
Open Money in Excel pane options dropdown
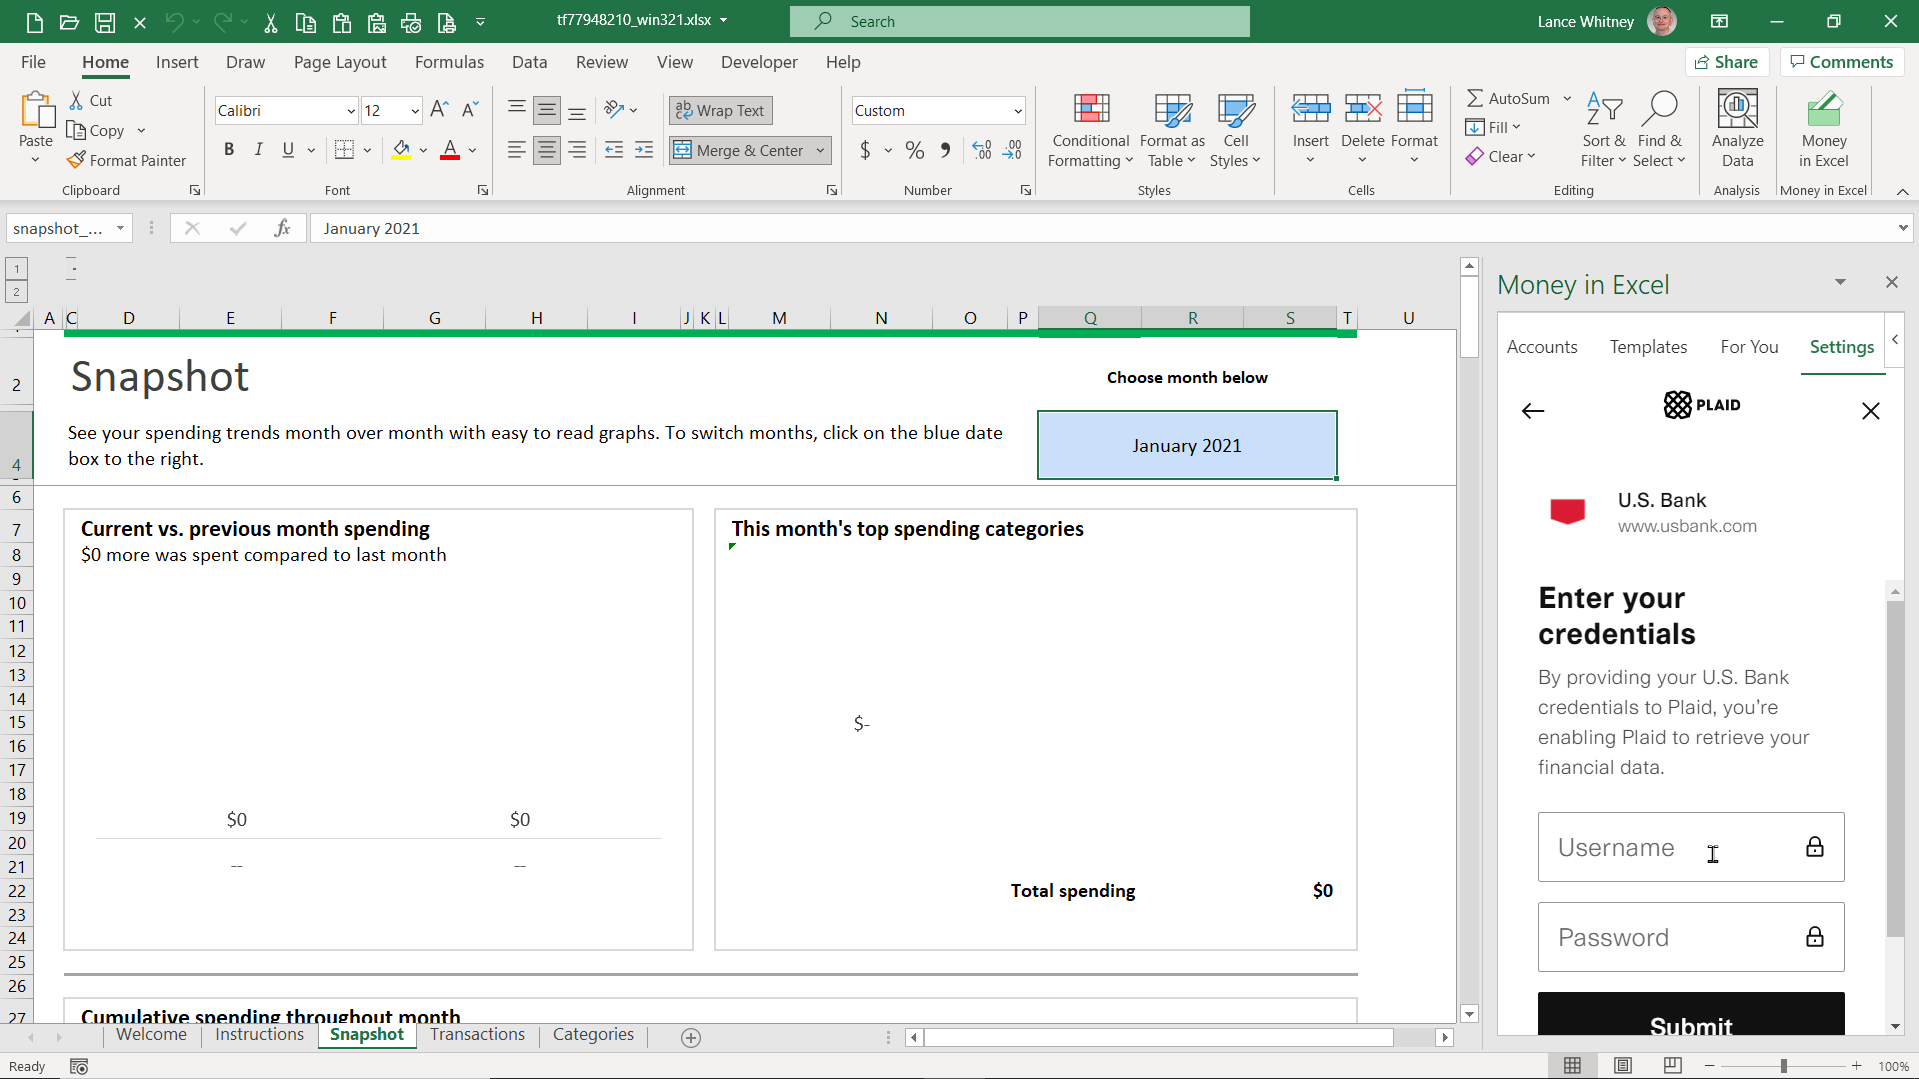tap(1840, 283)
